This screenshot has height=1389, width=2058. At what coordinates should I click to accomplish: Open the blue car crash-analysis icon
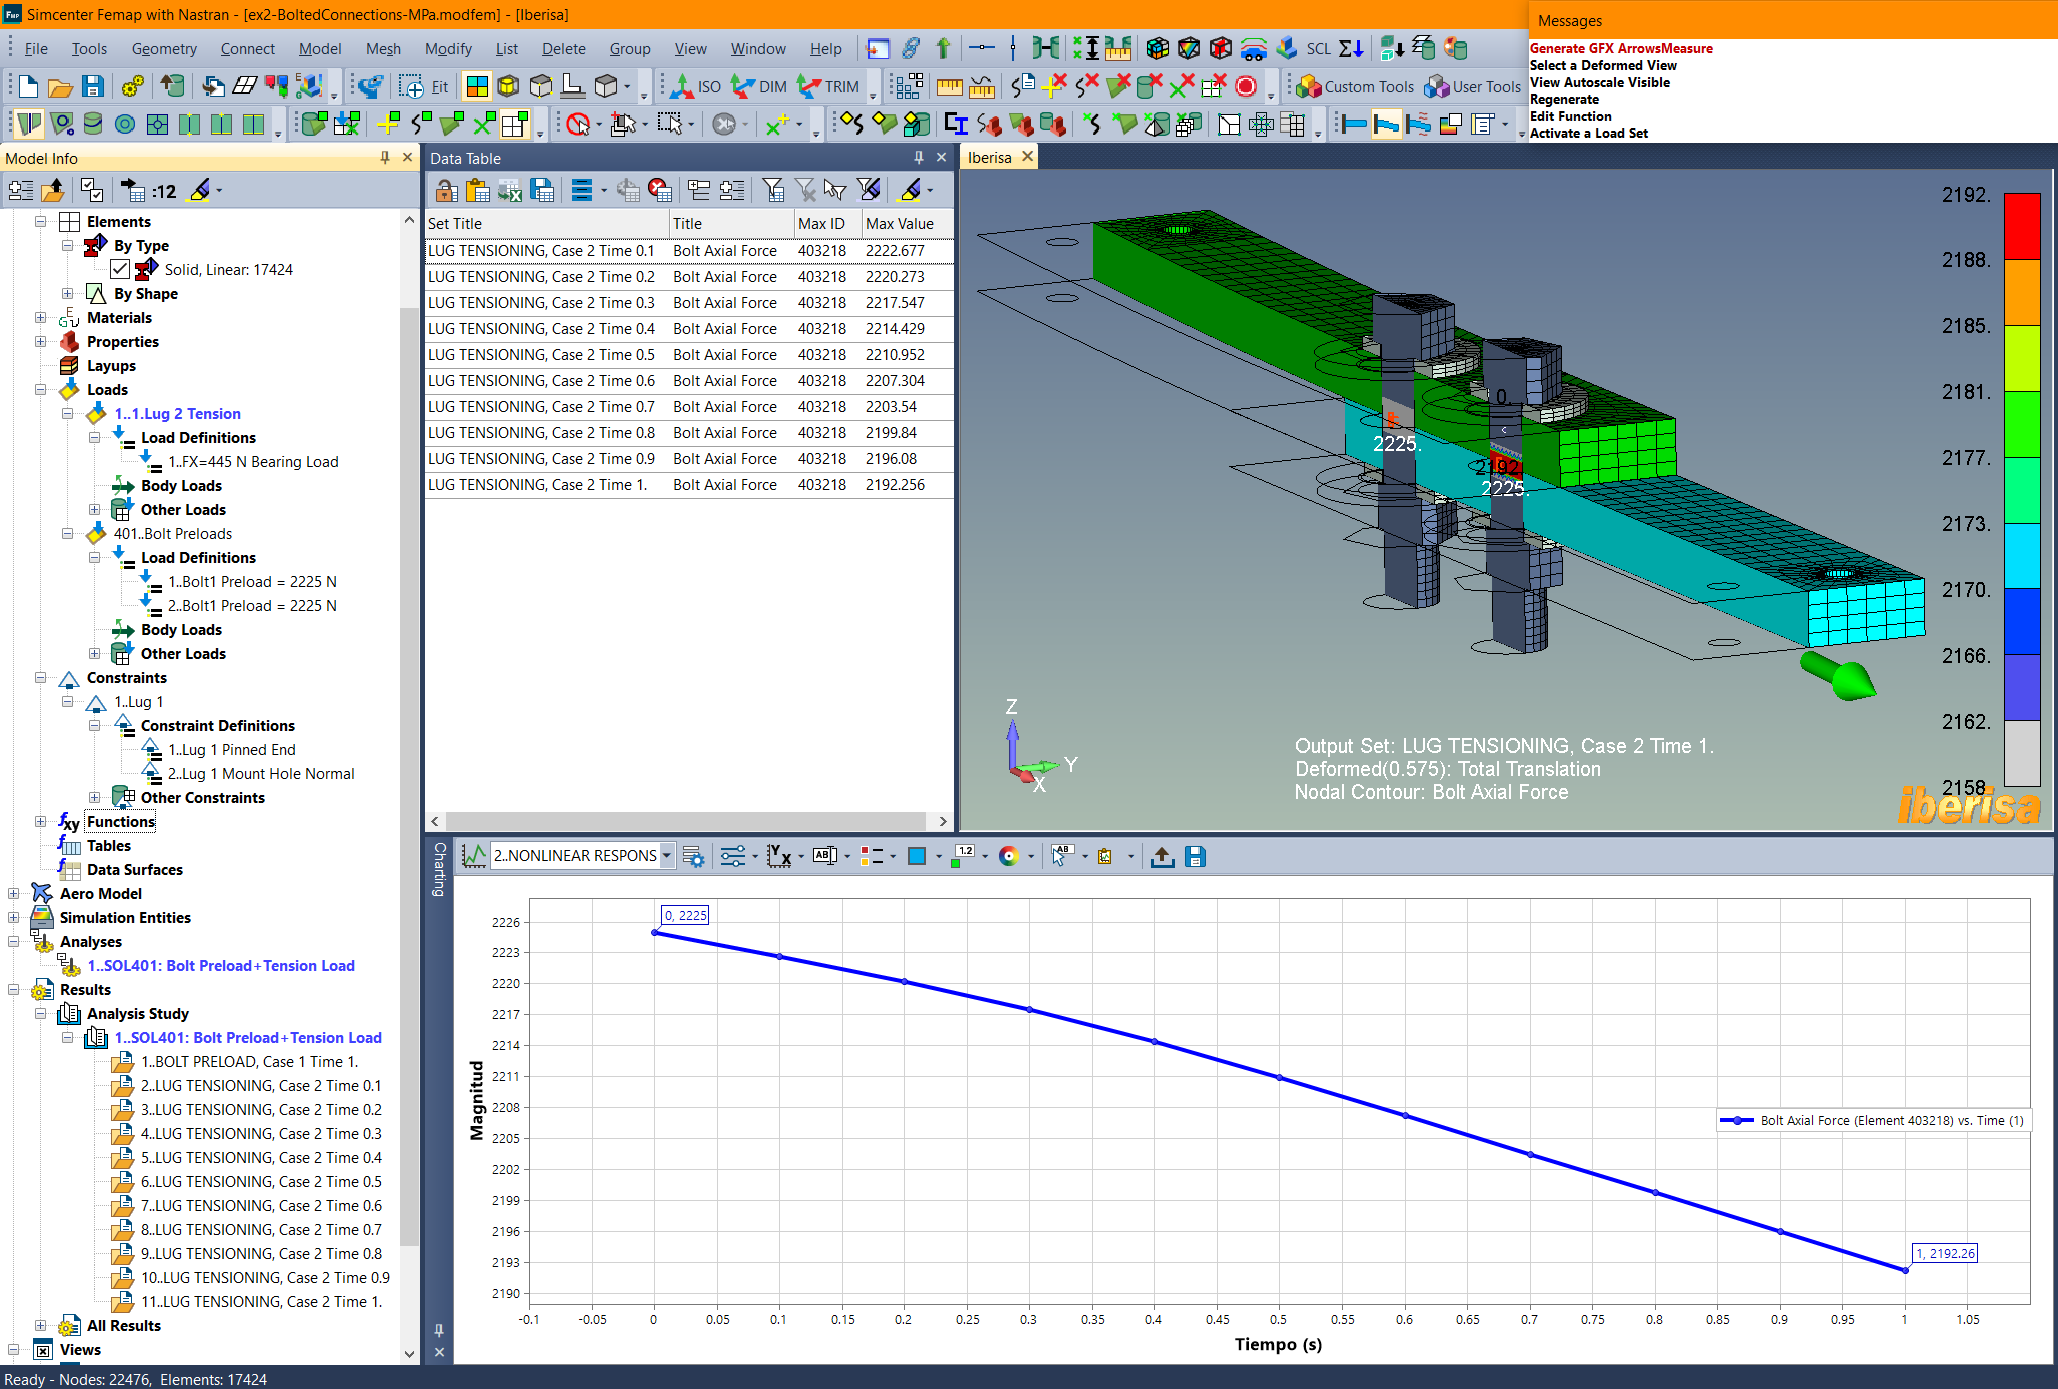(x=1253, y=48)
